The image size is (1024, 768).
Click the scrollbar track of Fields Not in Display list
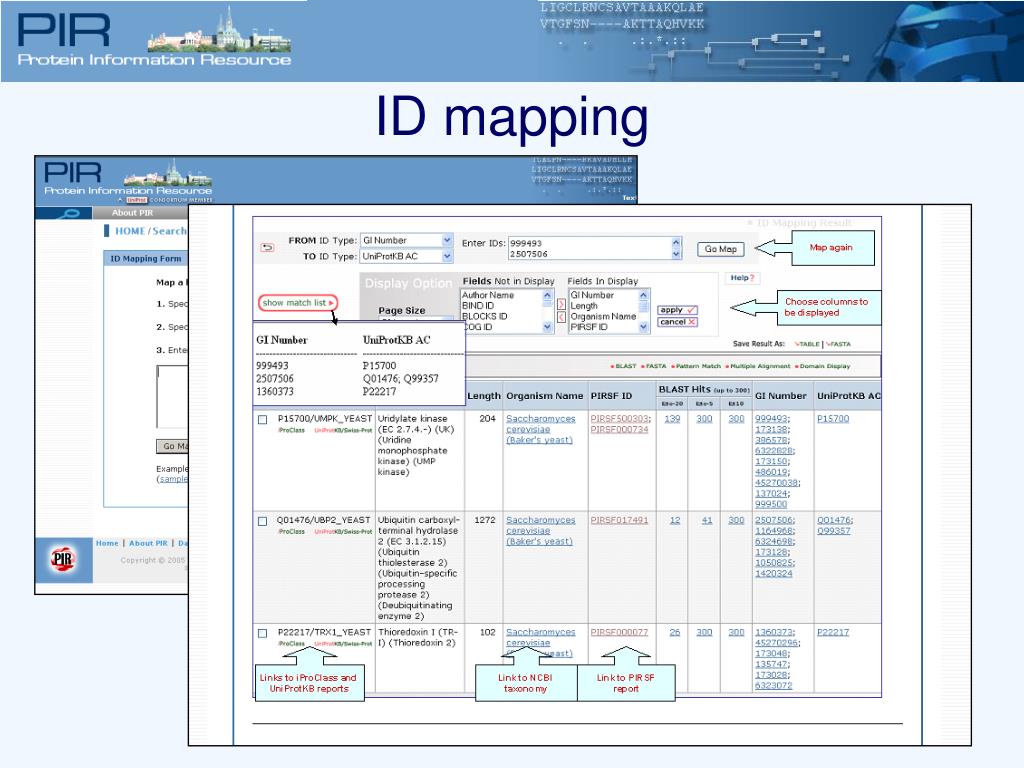tap(547, 312)
